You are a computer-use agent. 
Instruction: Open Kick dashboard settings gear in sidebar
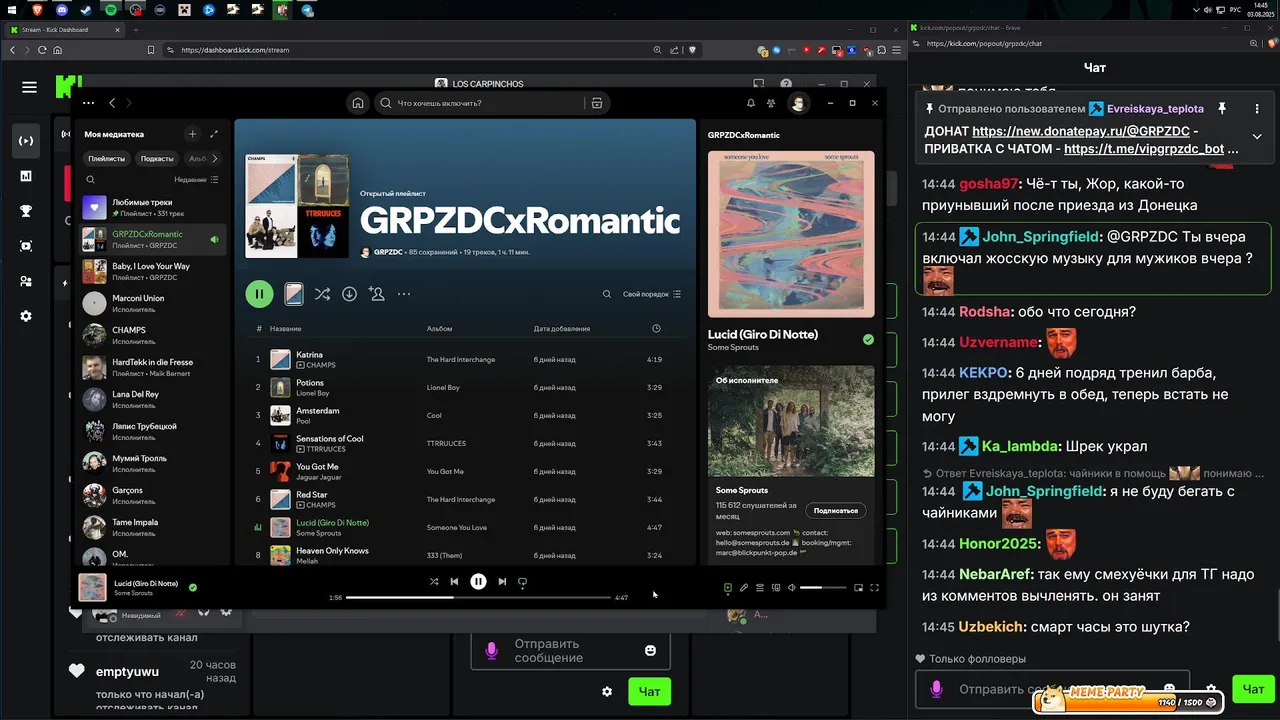click(x=26, y=316)
